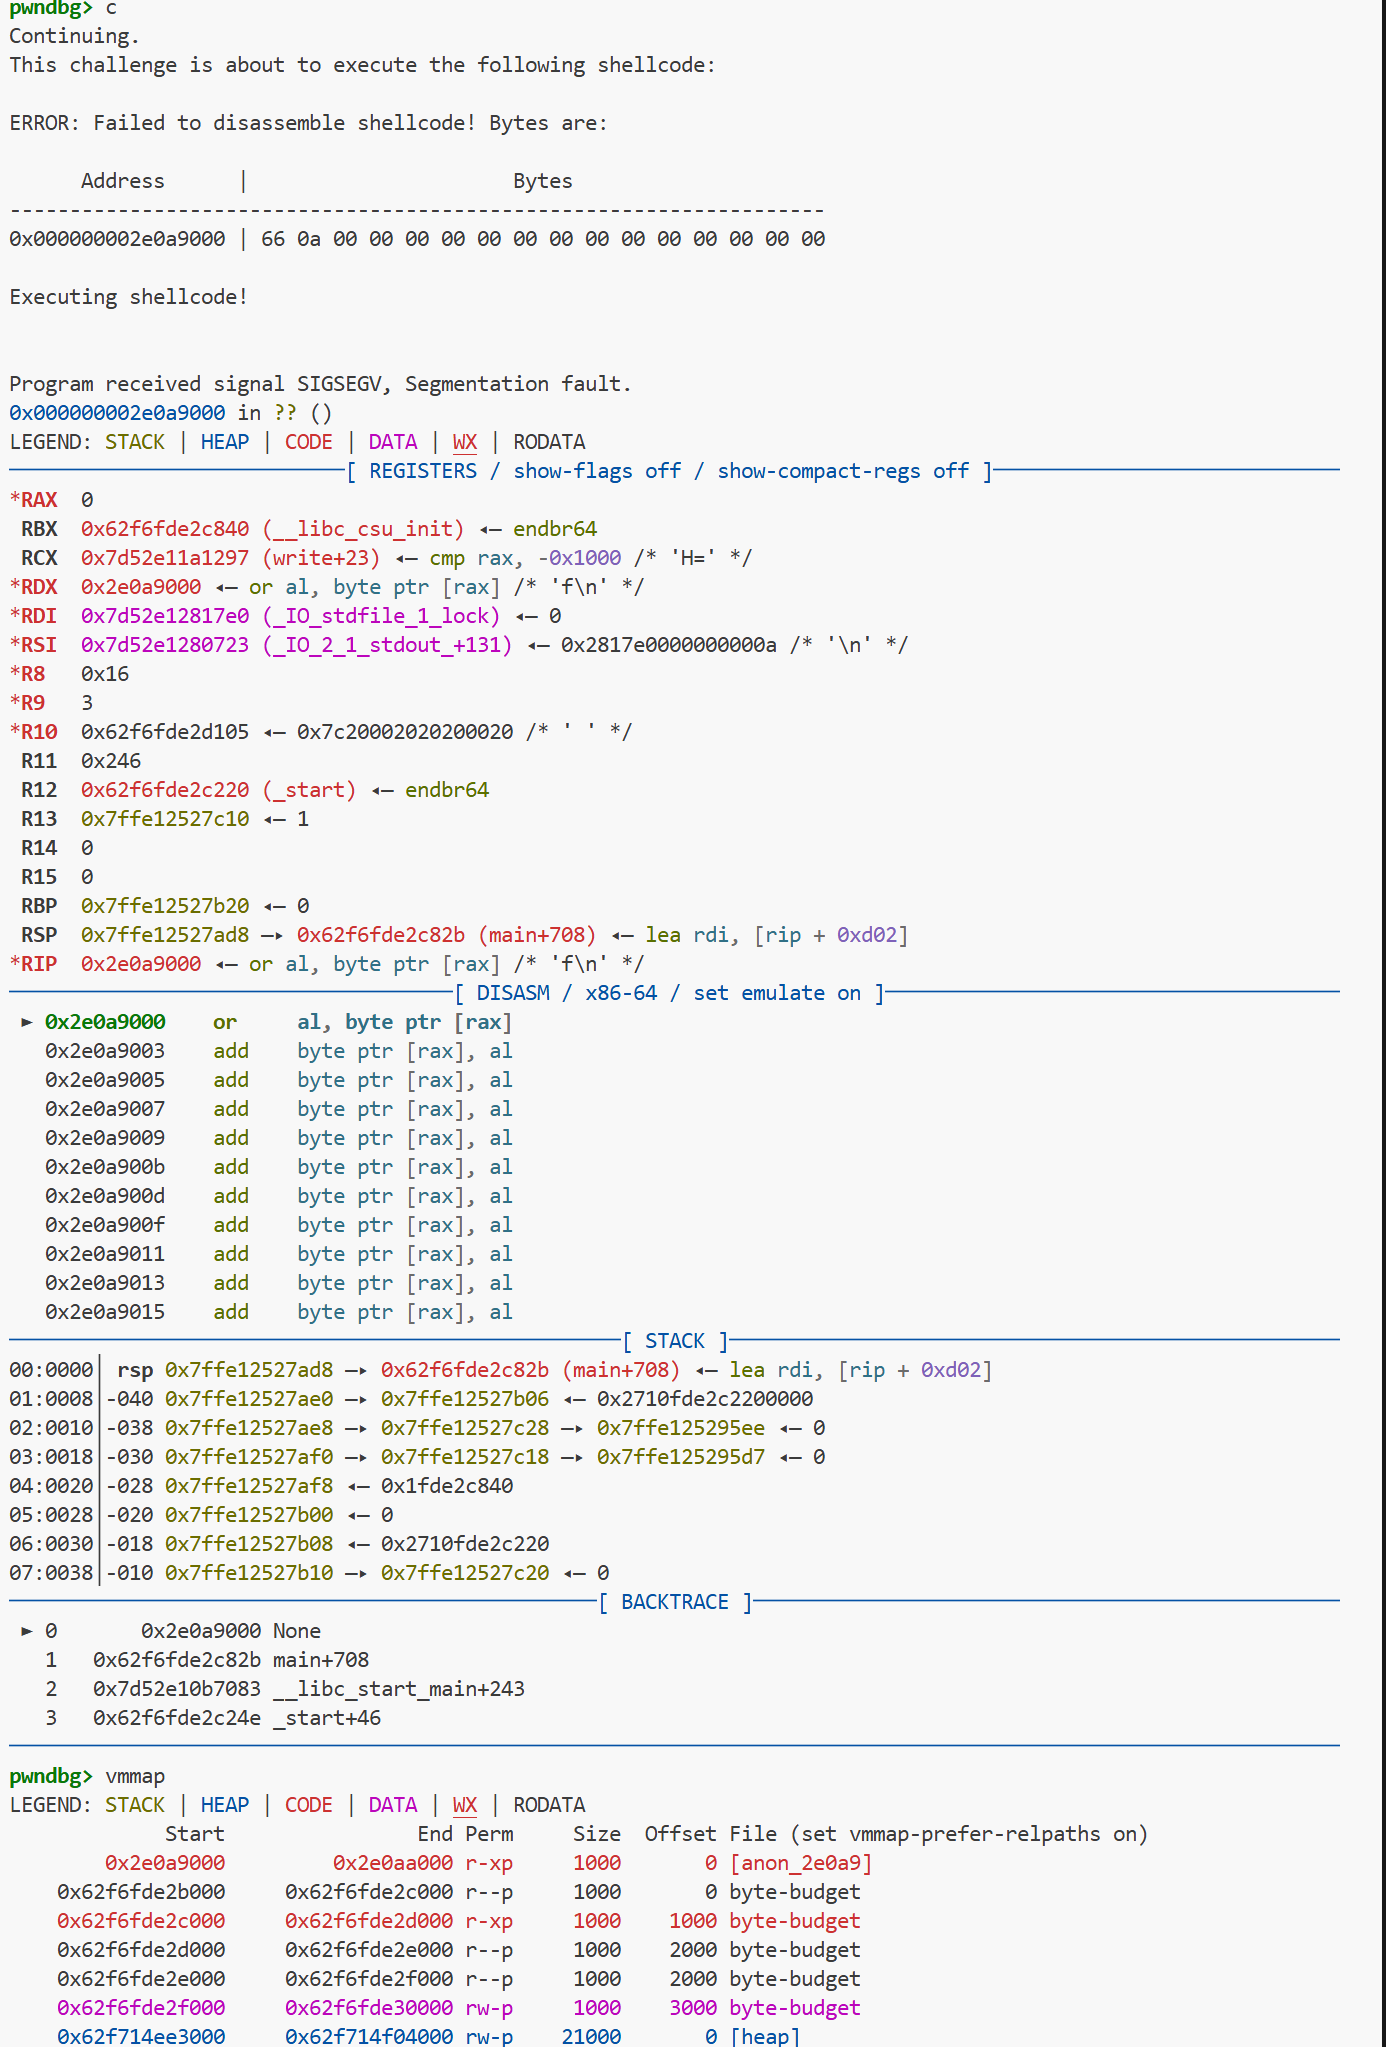Image resolution: width=1386 pixels, height=2047 pixels.
Task: Click the 'rw-p' permission of the 0x62f6fde2f000 mapping
Action: click(489, 2008)
